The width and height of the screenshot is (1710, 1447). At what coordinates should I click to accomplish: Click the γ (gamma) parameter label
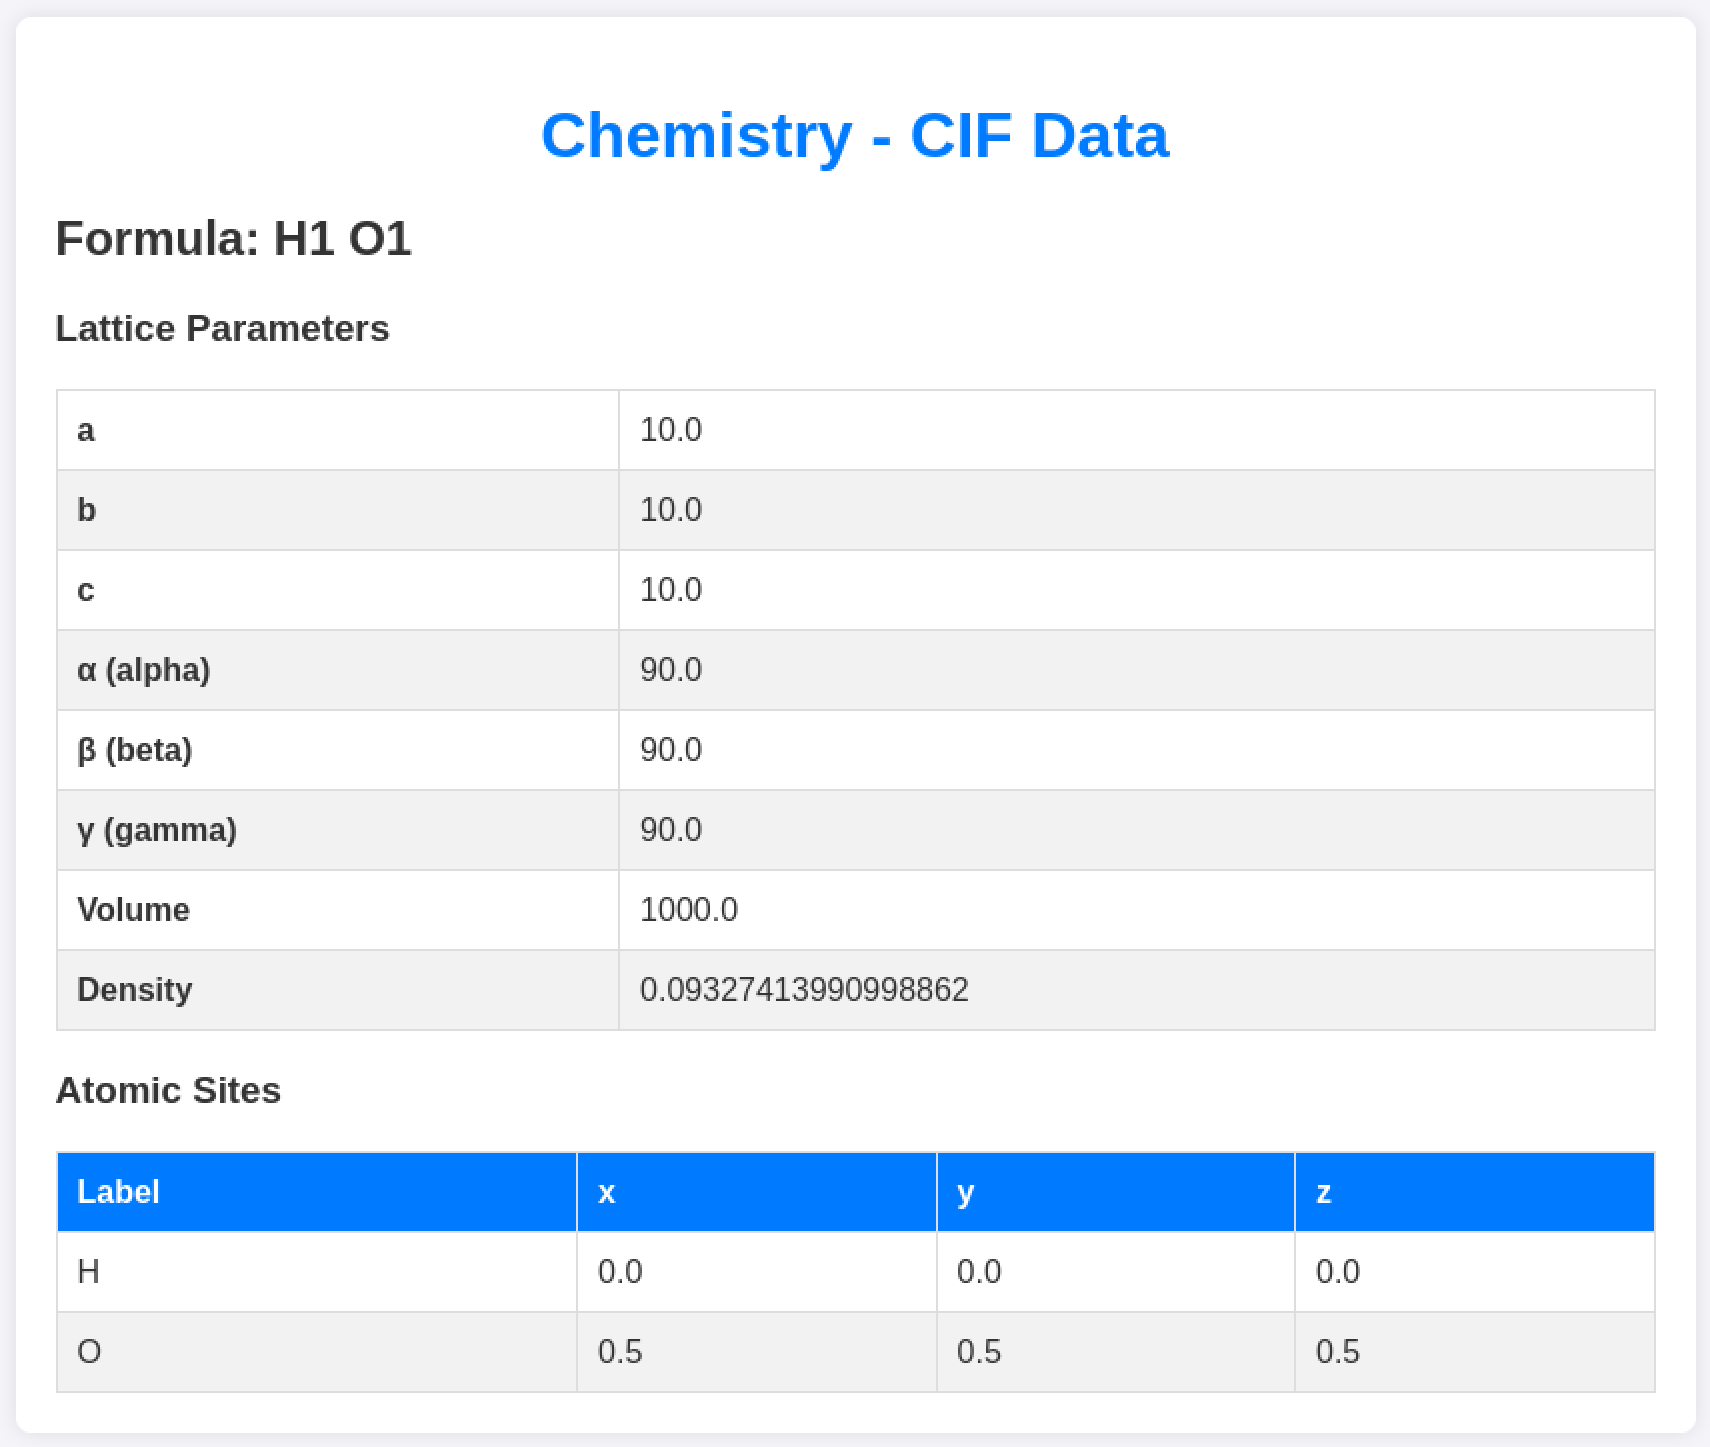(x=157, y=830)
